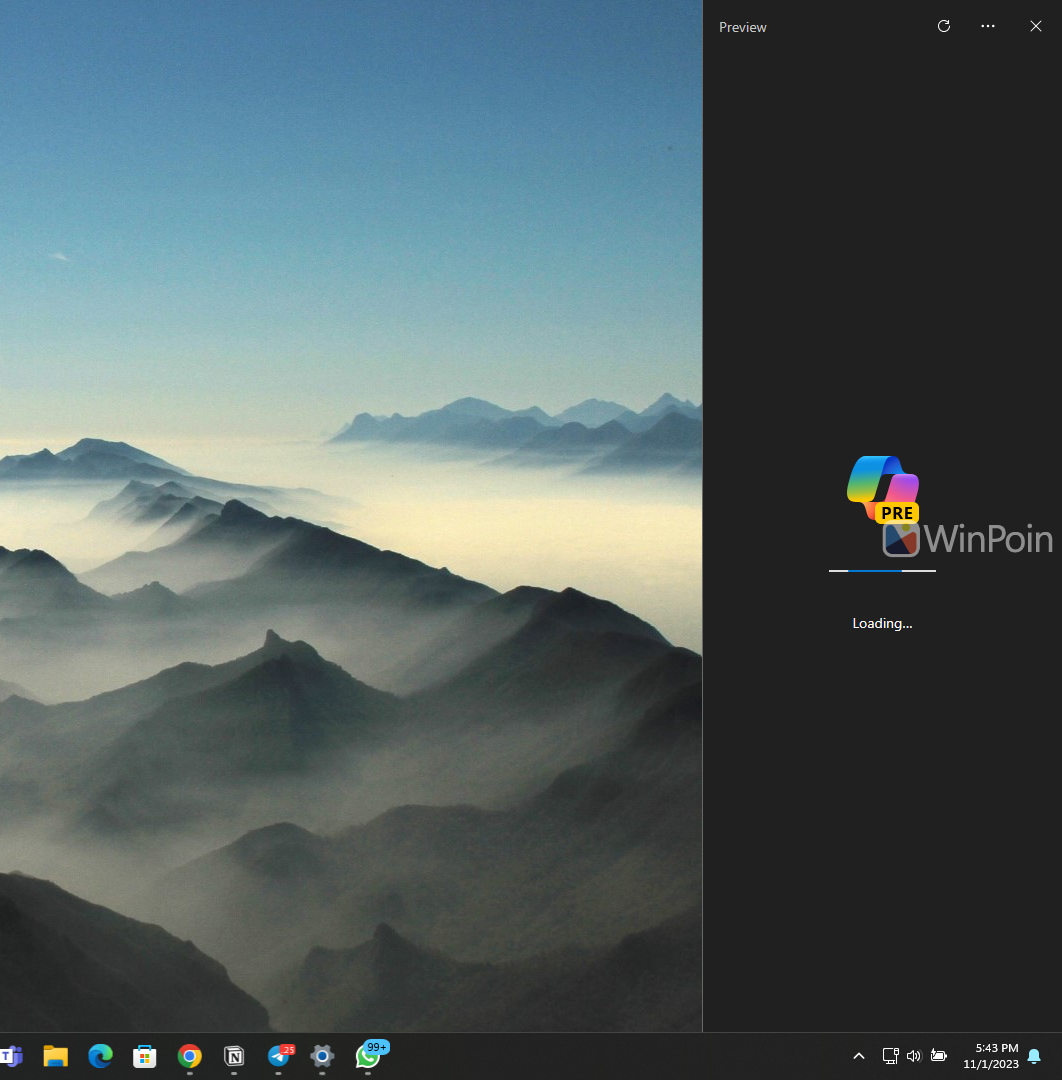Viewport: 1062px width, 1080px height.
Task: Click the network status tray icon
Action: point(890,1056)
